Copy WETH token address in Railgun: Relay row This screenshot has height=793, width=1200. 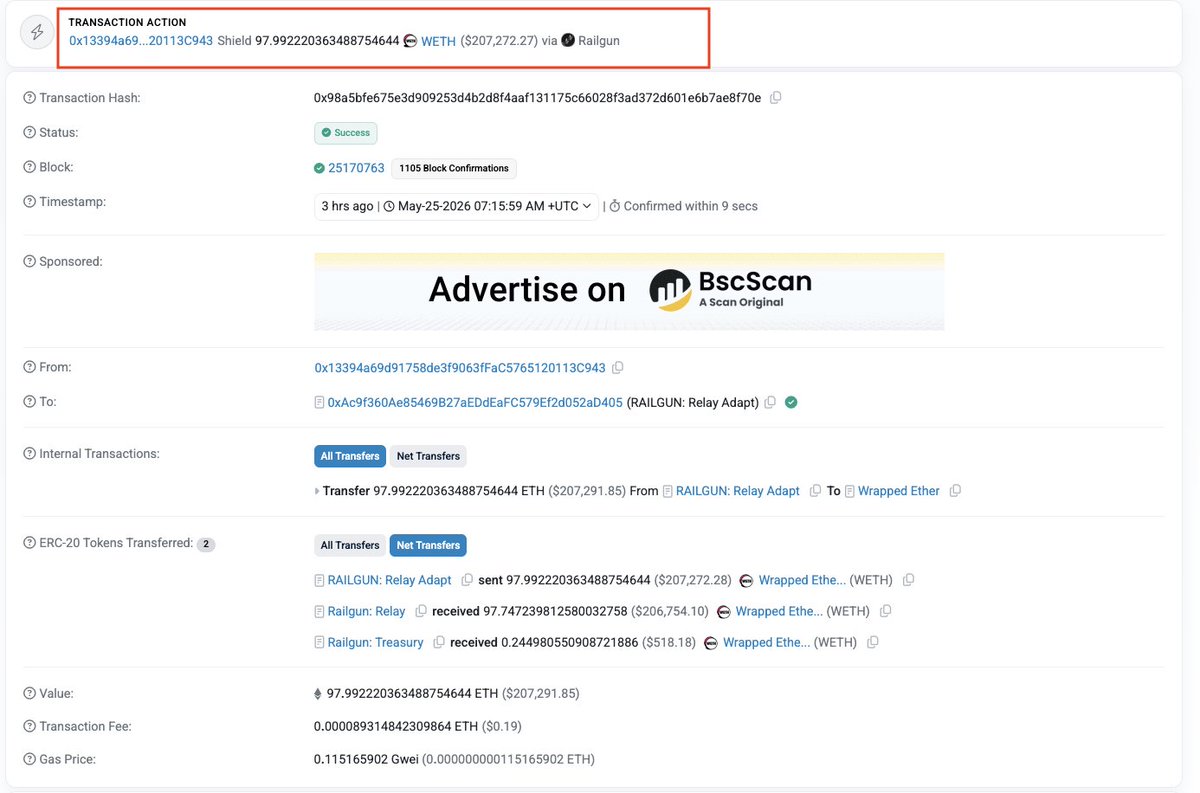[x=885, y=611]
